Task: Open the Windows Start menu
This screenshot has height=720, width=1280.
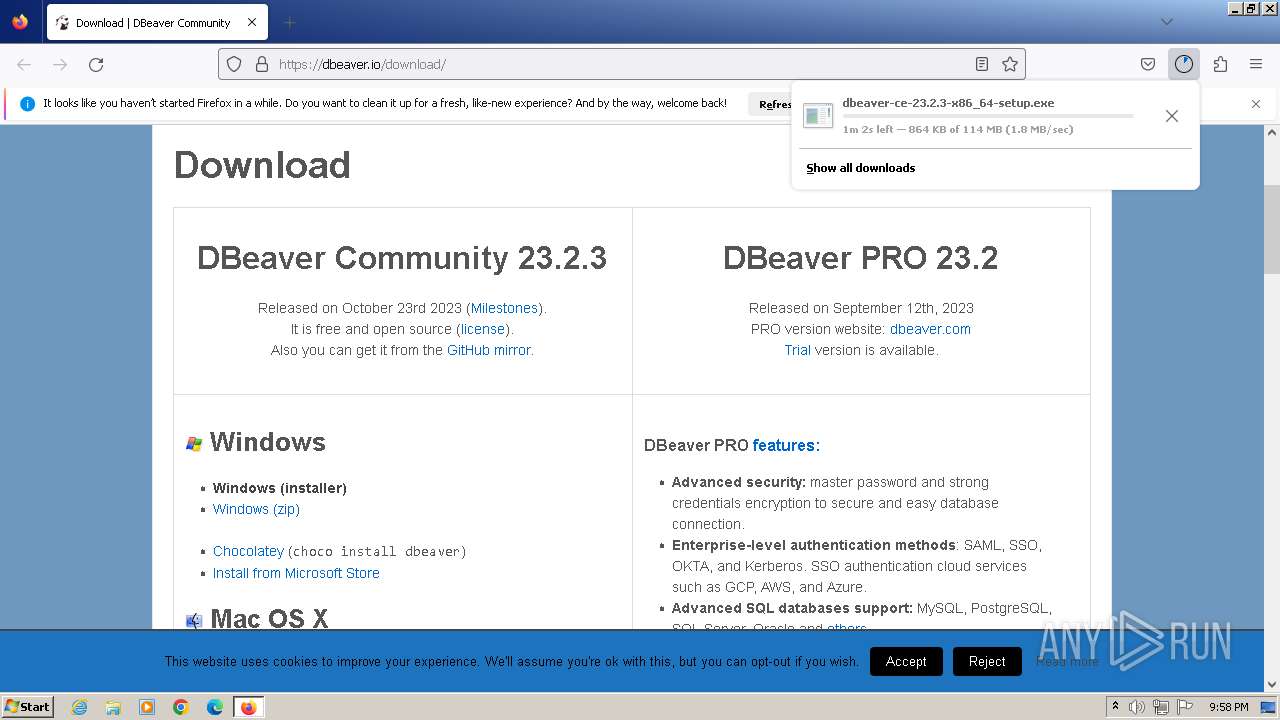Action: point(28,706)
